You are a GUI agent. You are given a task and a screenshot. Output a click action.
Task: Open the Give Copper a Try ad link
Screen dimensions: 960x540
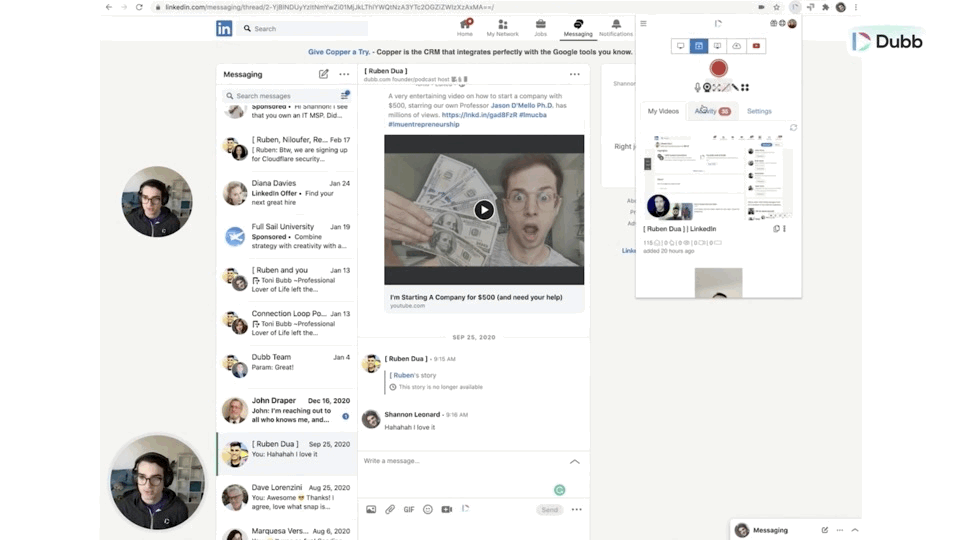[x=339, y=52]
